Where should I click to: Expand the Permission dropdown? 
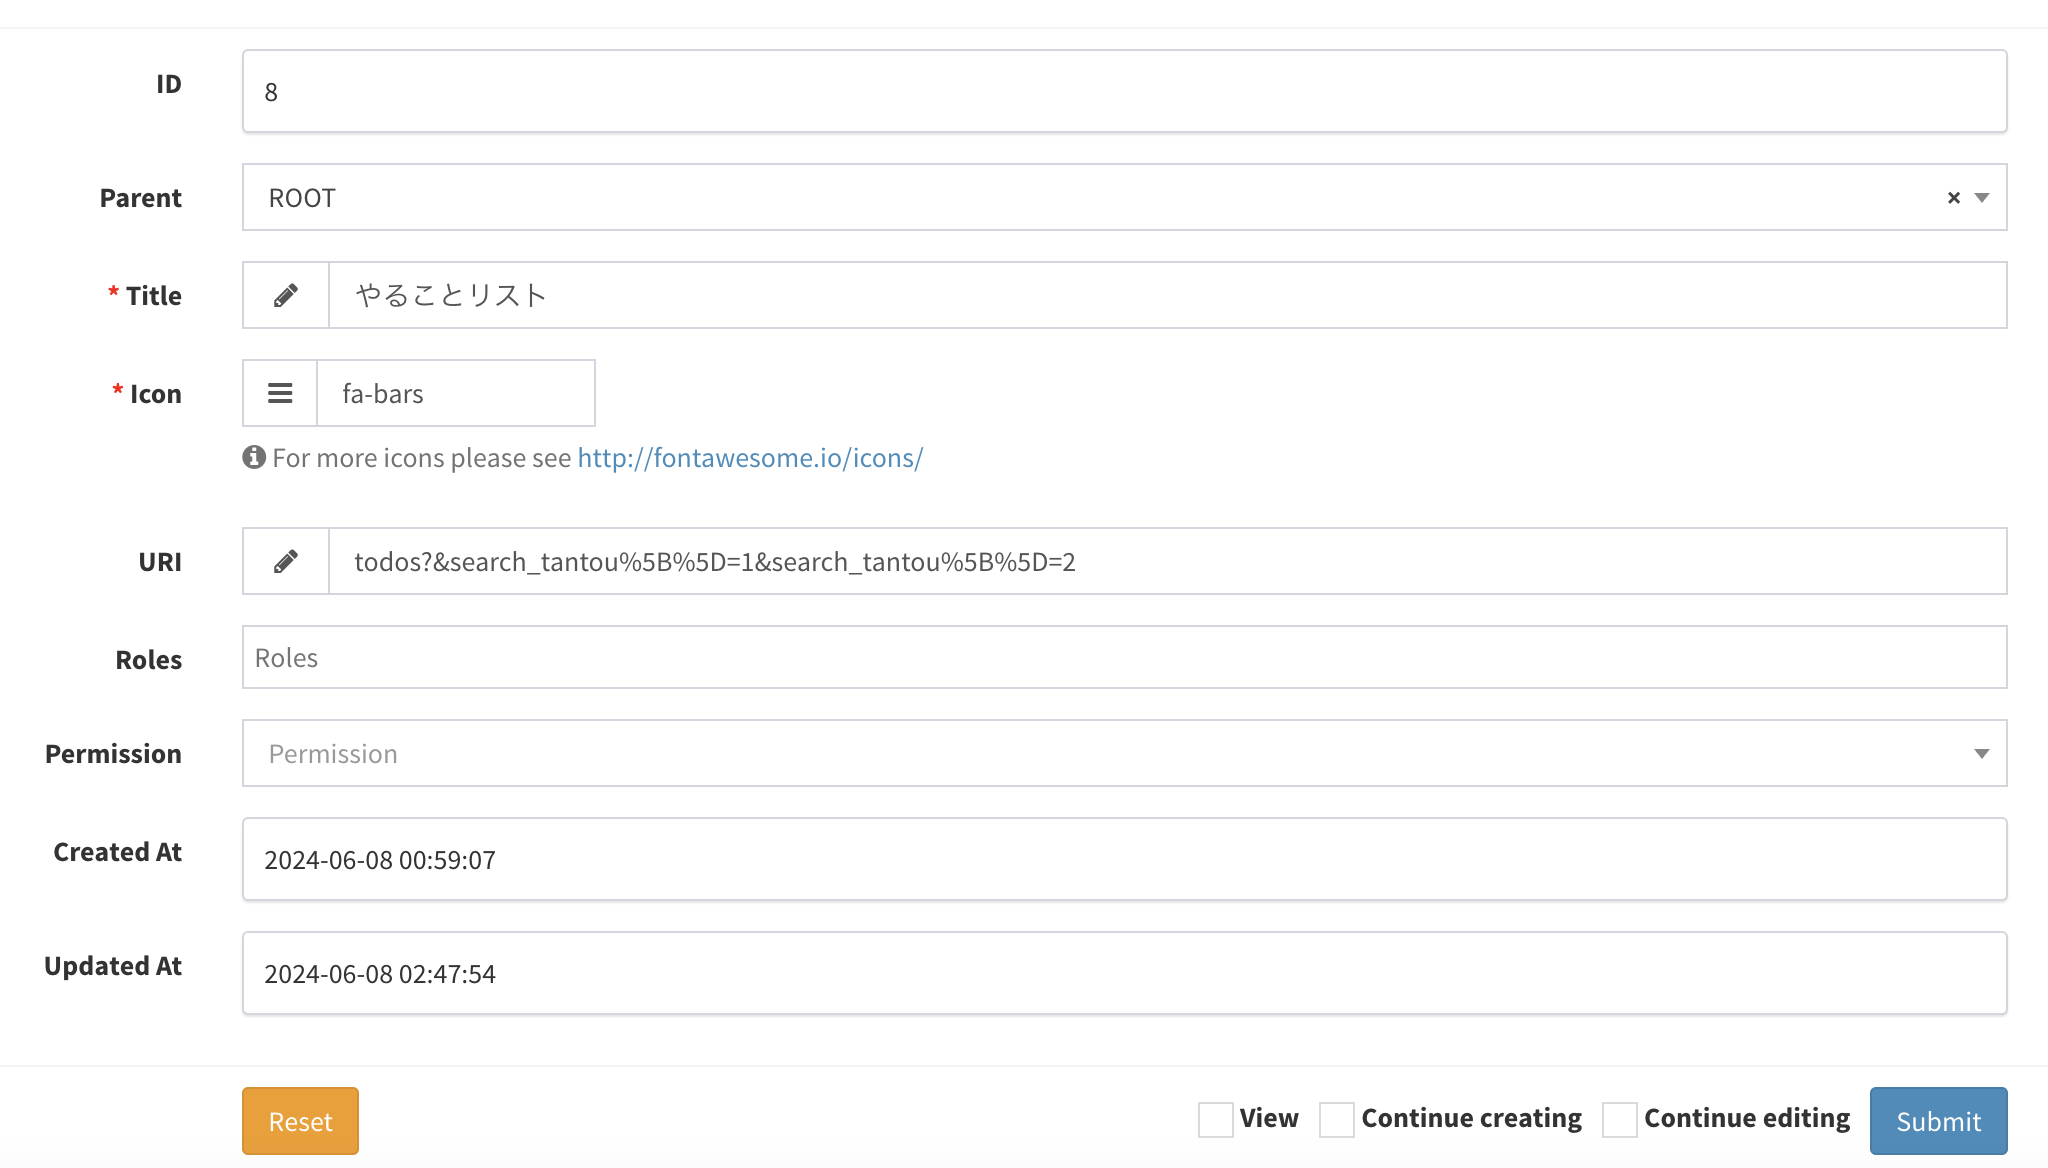1981,753
